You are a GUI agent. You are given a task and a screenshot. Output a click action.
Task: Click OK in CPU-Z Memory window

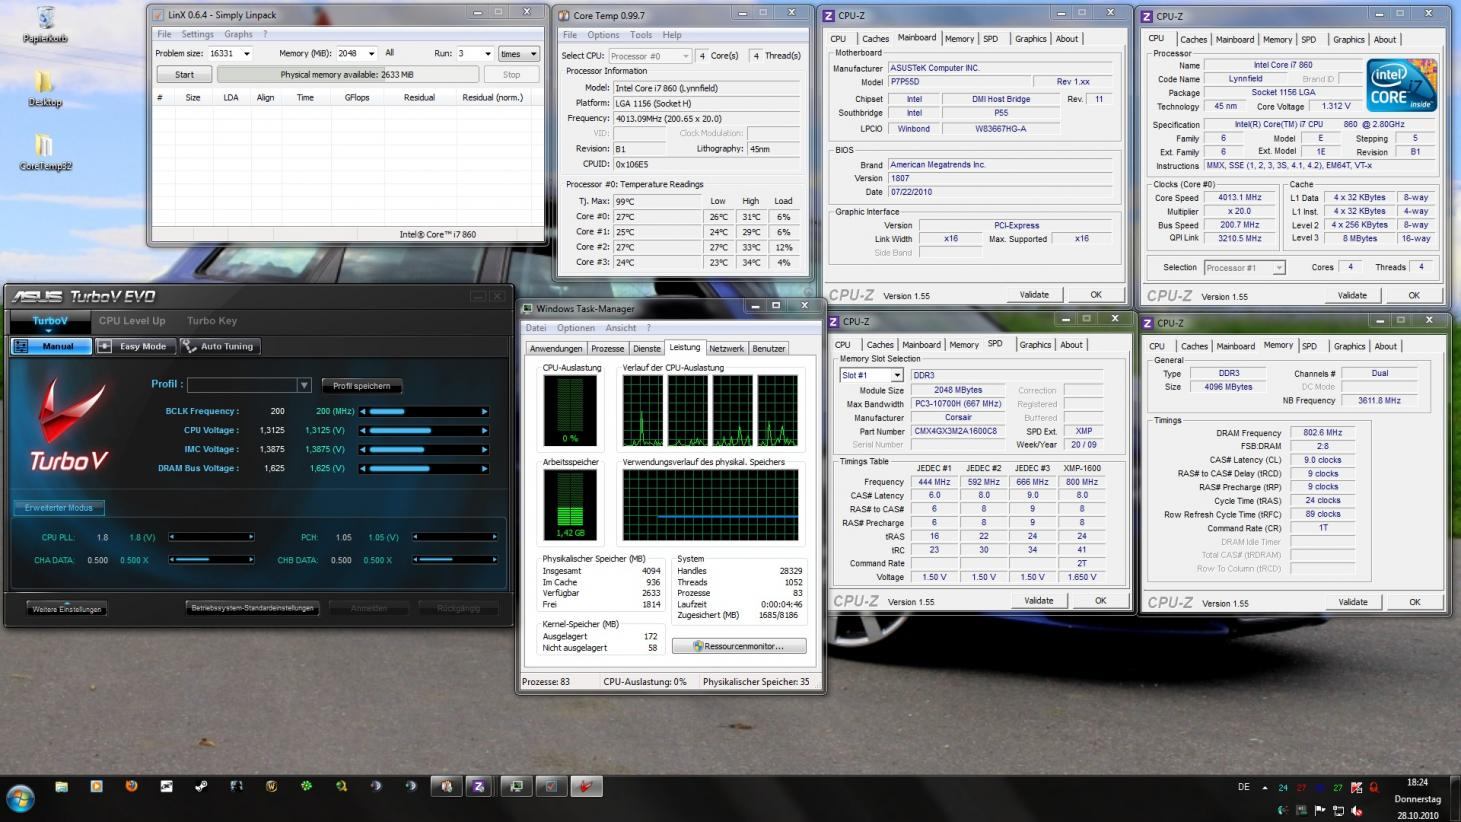pyautogui.click(x=1414, y=602)
